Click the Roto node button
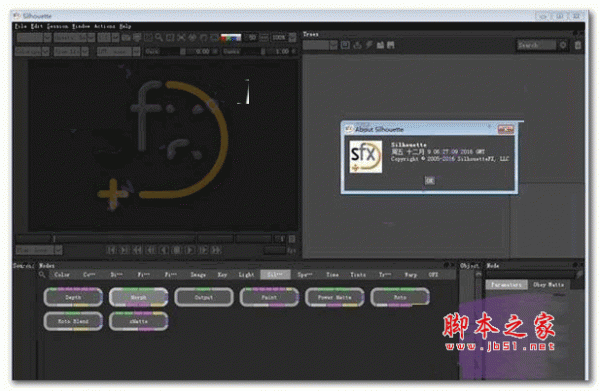This screenshot has height=391, width=600. [x=400, y=297]
